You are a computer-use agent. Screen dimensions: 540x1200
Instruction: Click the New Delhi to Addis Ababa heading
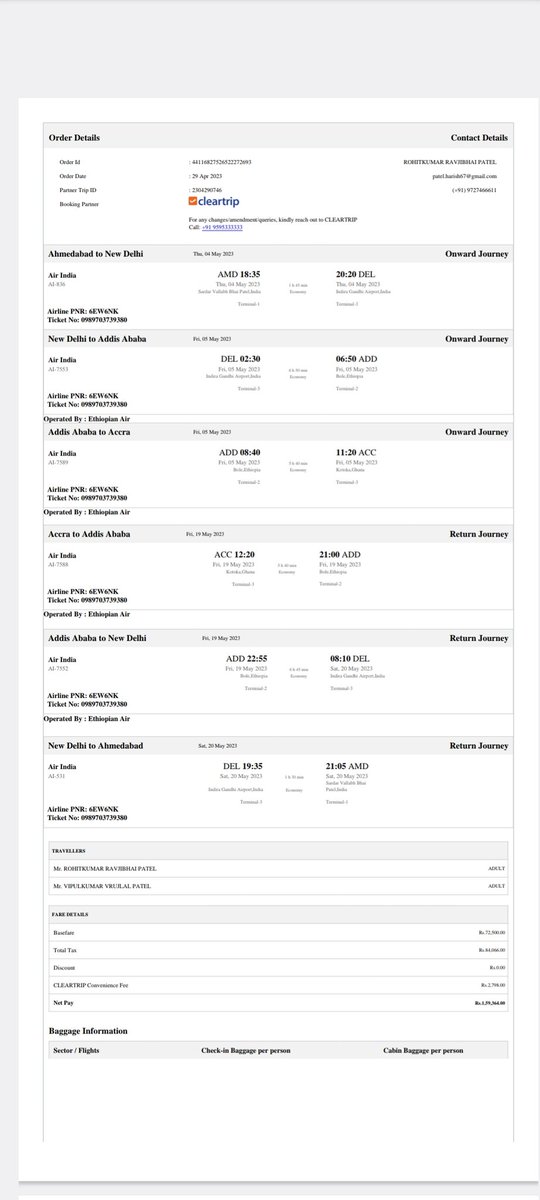[x=97, y=339]
